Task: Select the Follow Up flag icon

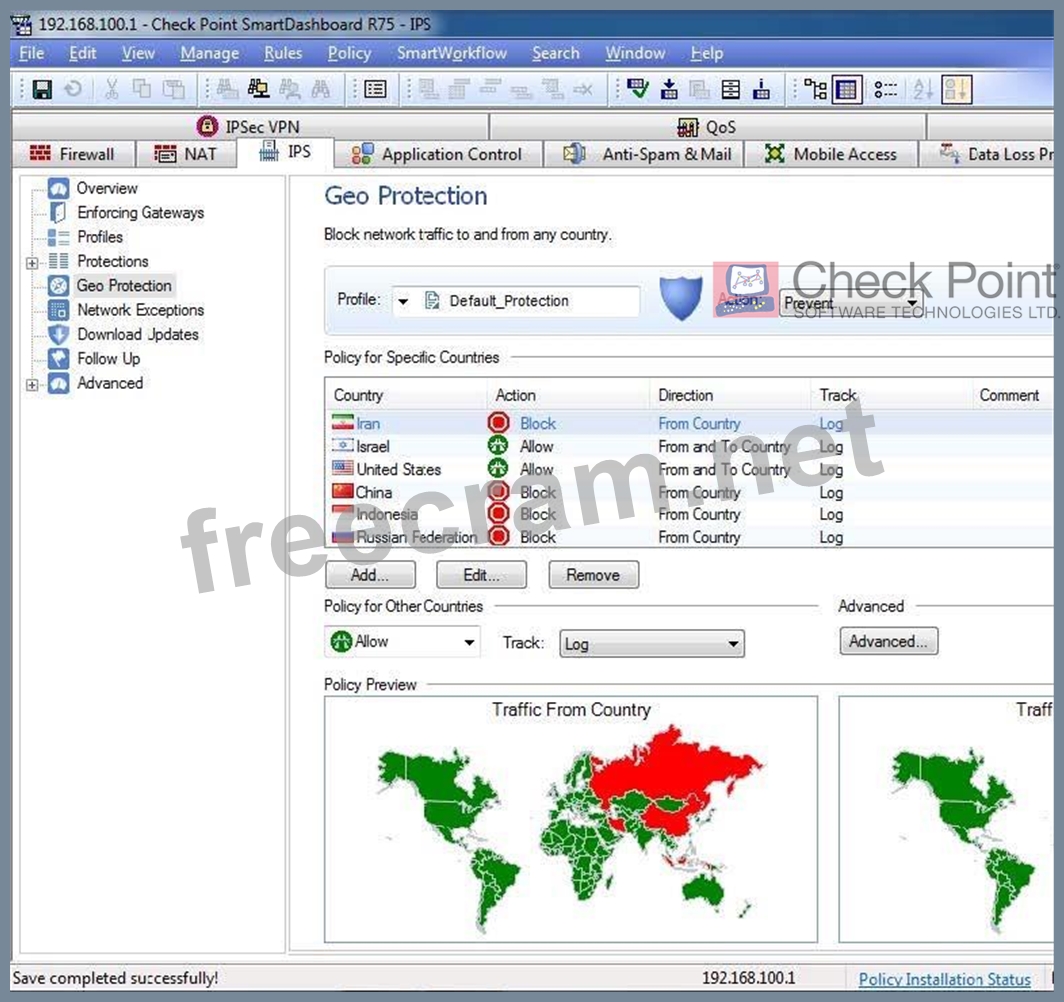Action: click(58, 359)
